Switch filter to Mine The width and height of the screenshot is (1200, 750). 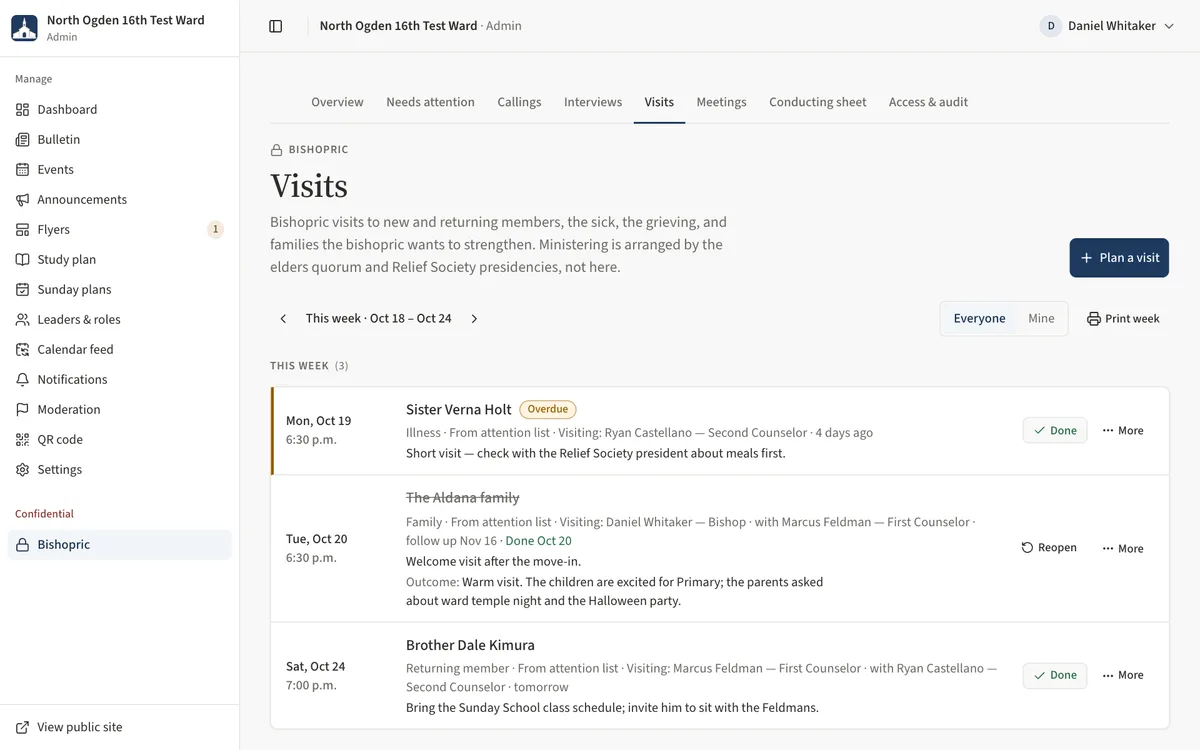coord(1041,318)
